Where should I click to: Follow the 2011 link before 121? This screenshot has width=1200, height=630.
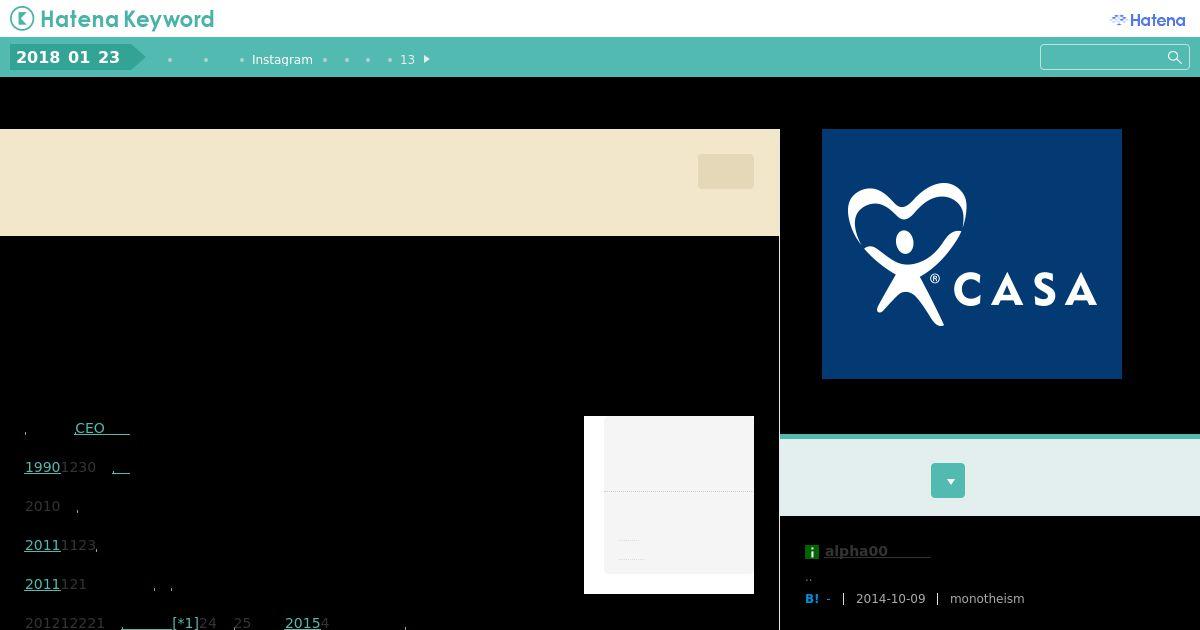pyautogui.click(x=43, y=584)
